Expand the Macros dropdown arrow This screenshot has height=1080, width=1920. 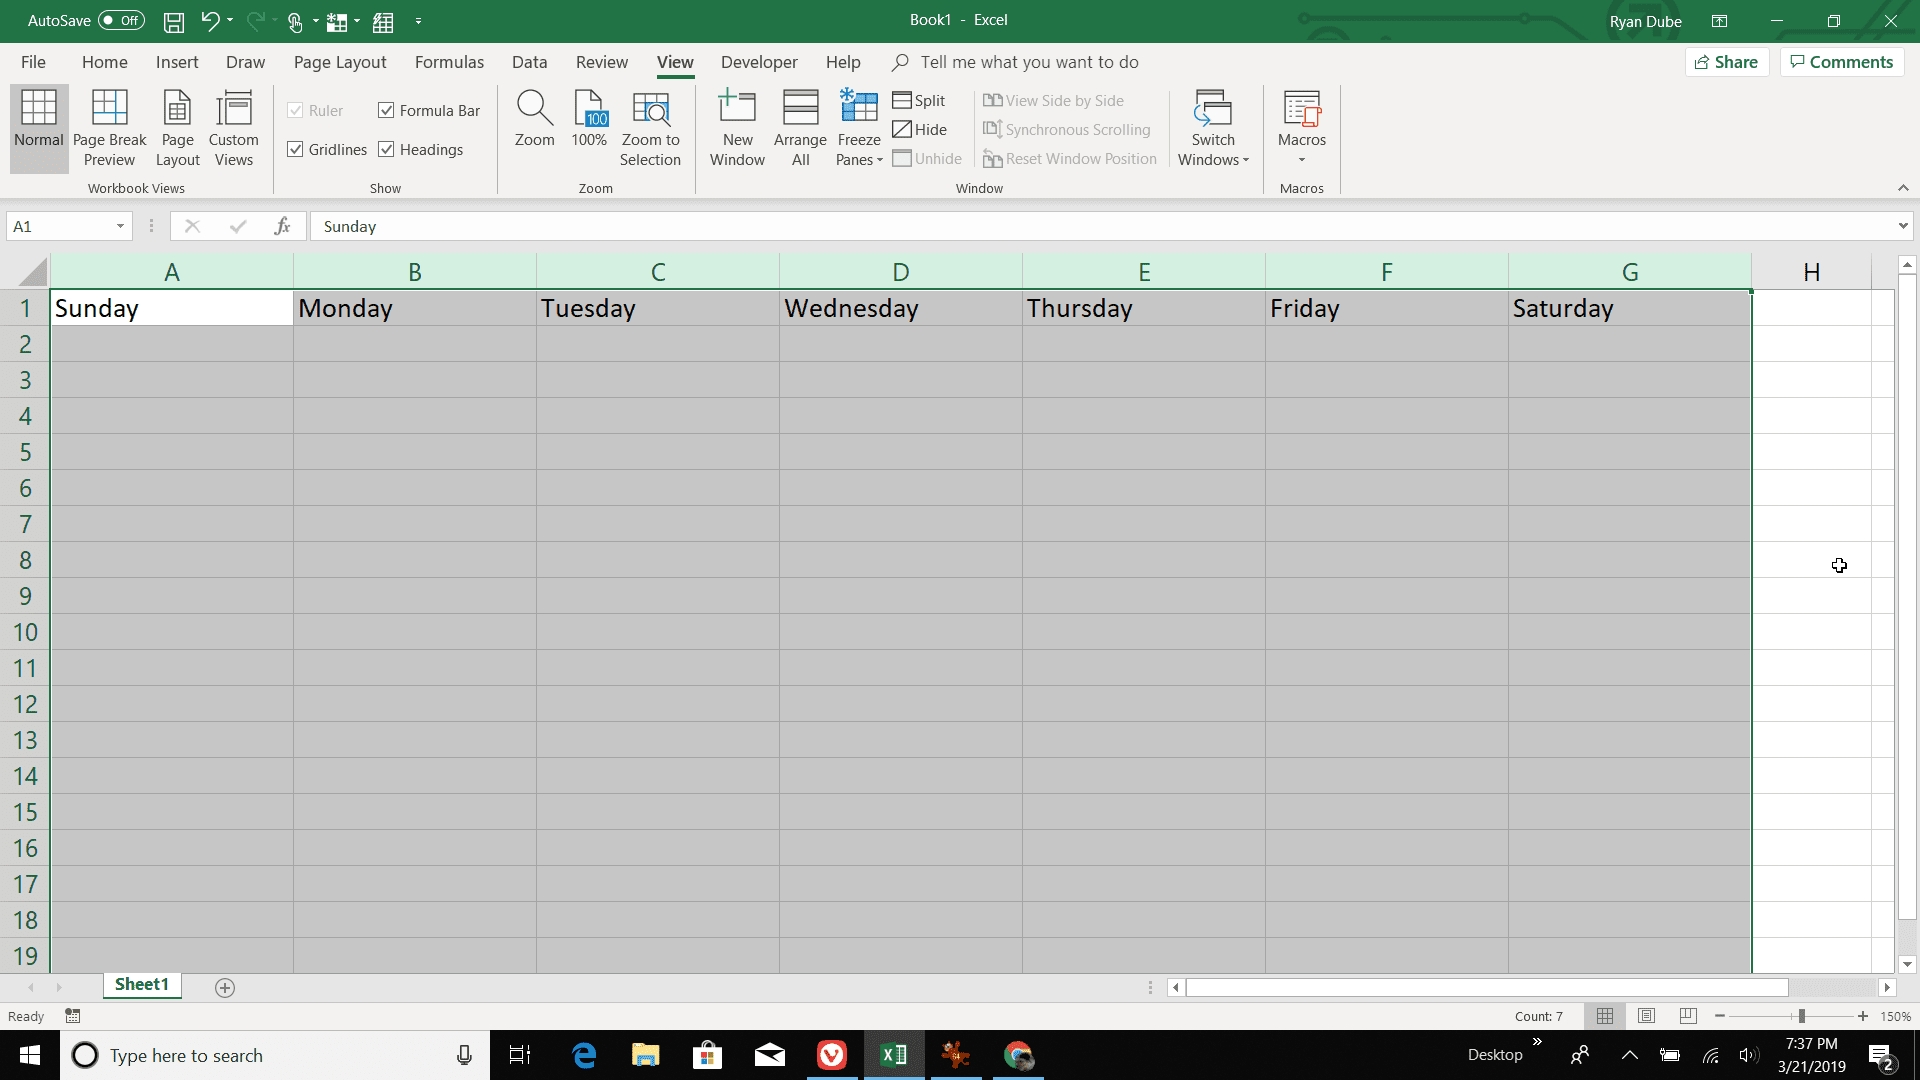pos(1302,158)
